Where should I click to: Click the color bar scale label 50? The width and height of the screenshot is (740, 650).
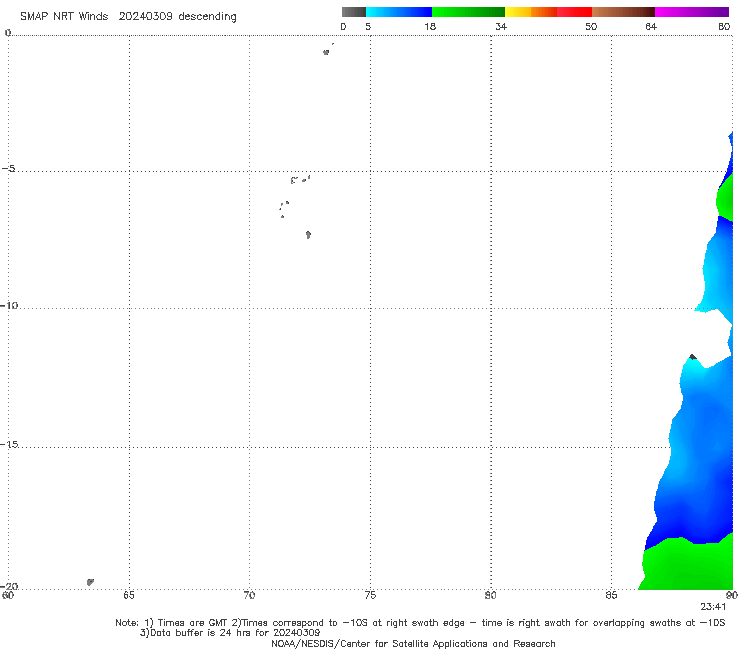click(591, 26)
